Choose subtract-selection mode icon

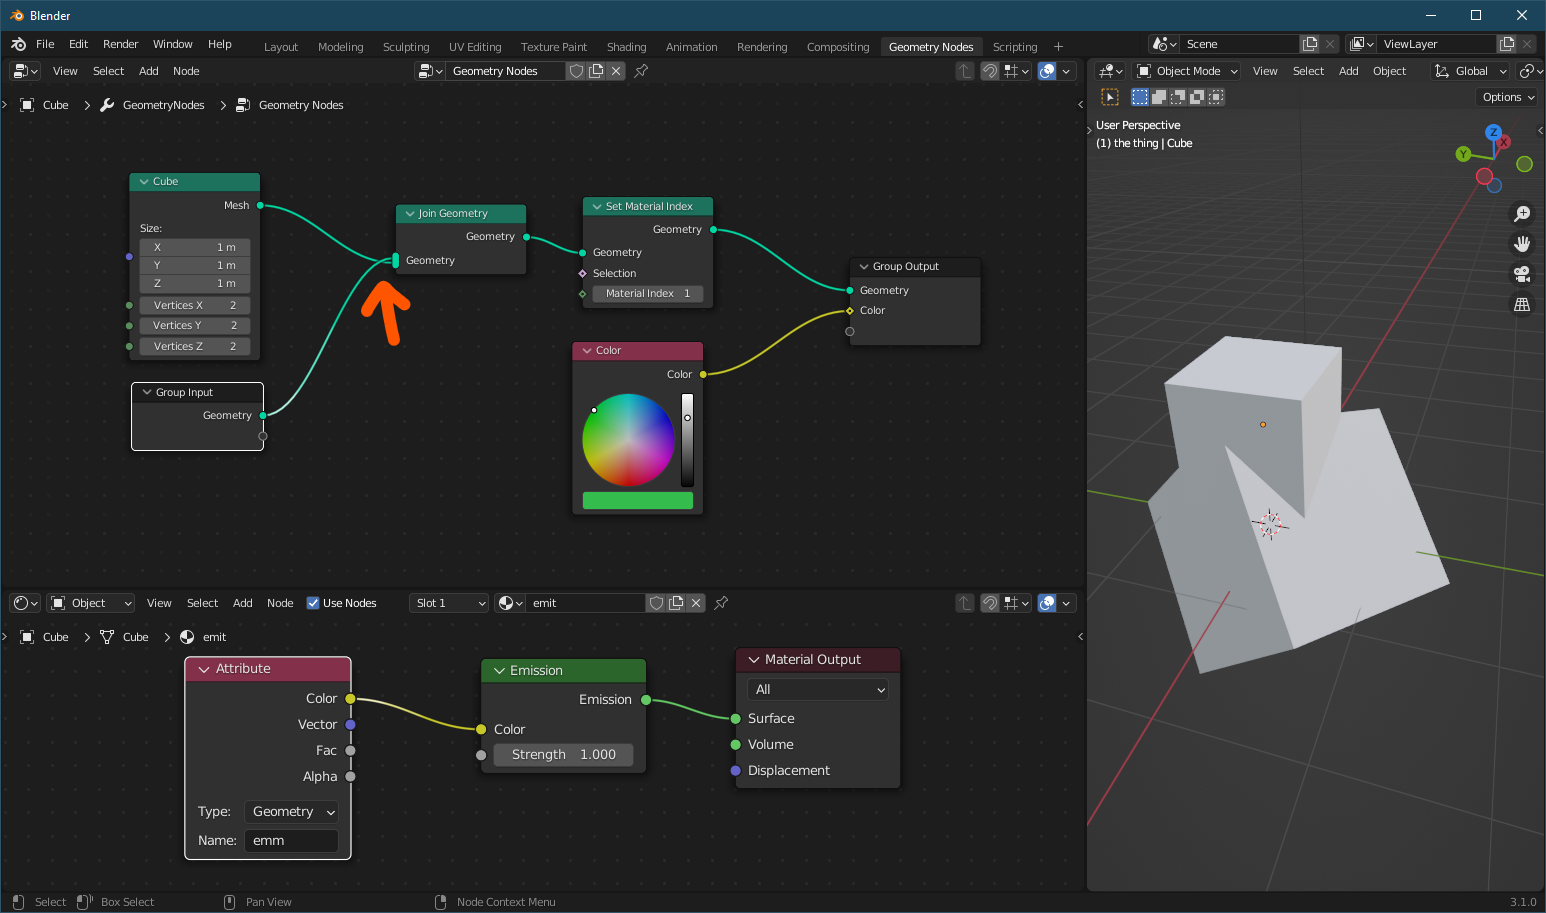point(1178,97)
